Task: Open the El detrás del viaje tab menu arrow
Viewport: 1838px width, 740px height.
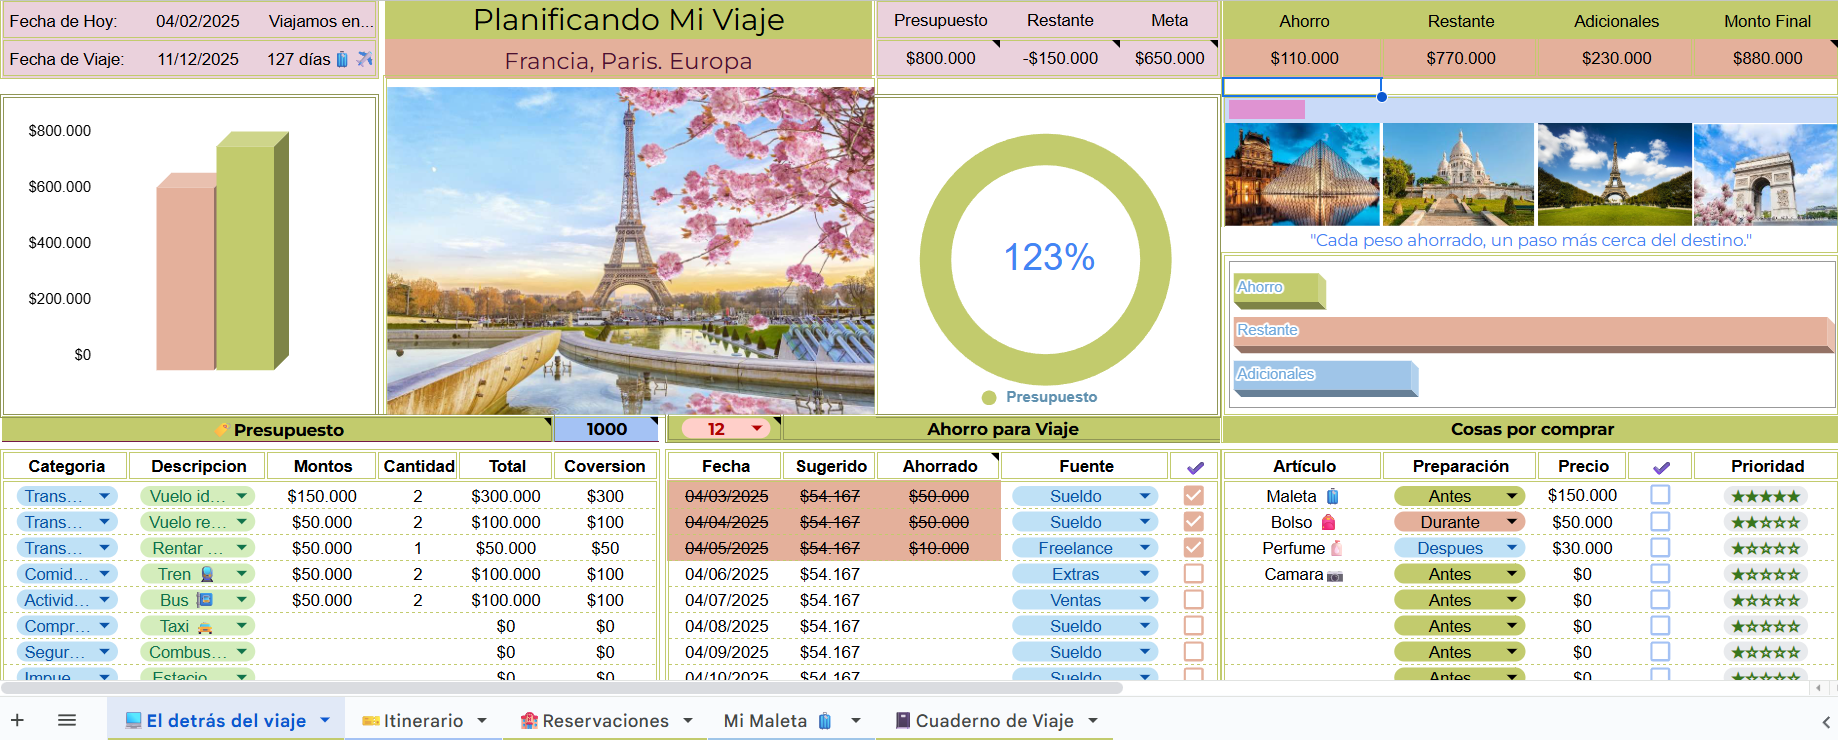Action: point(325,720)
